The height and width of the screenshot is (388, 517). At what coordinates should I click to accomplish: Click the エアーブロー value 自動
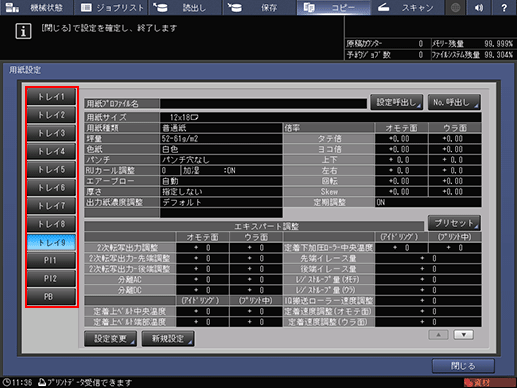[221, 181]
